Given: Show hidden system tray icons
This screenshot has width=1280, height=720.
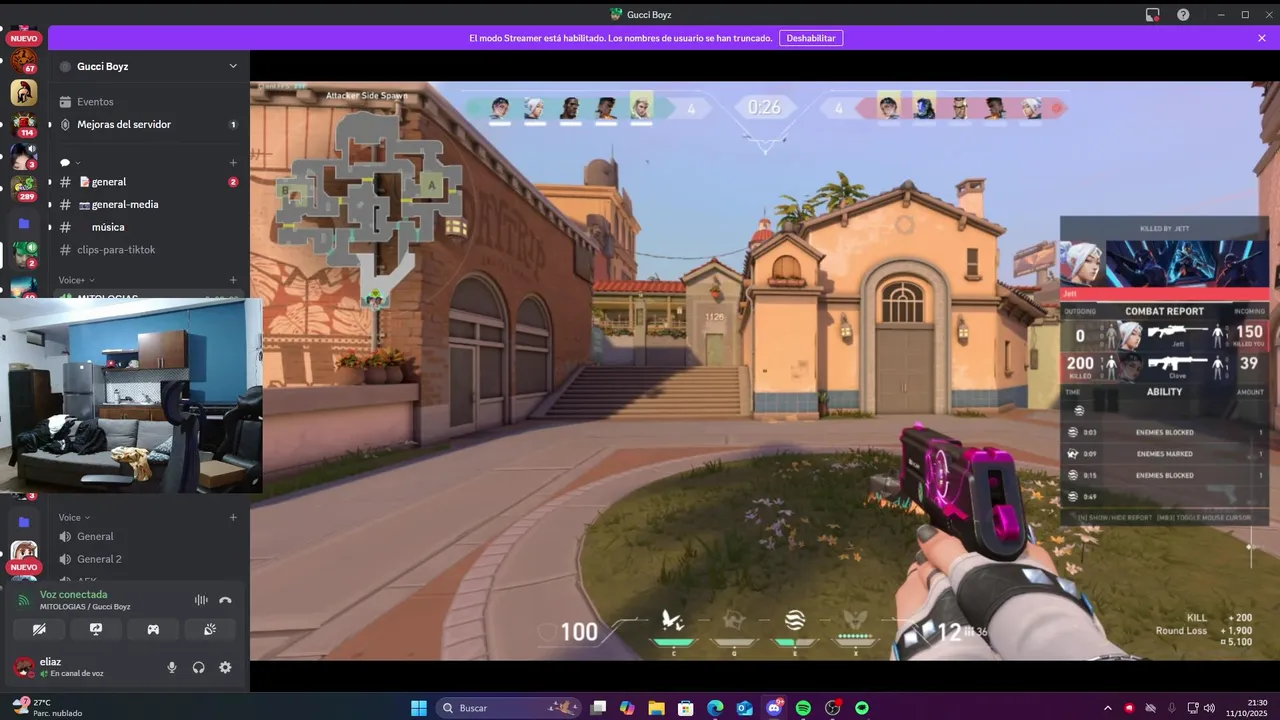Looking at the screenshot, I should (x=1107, y=708).
